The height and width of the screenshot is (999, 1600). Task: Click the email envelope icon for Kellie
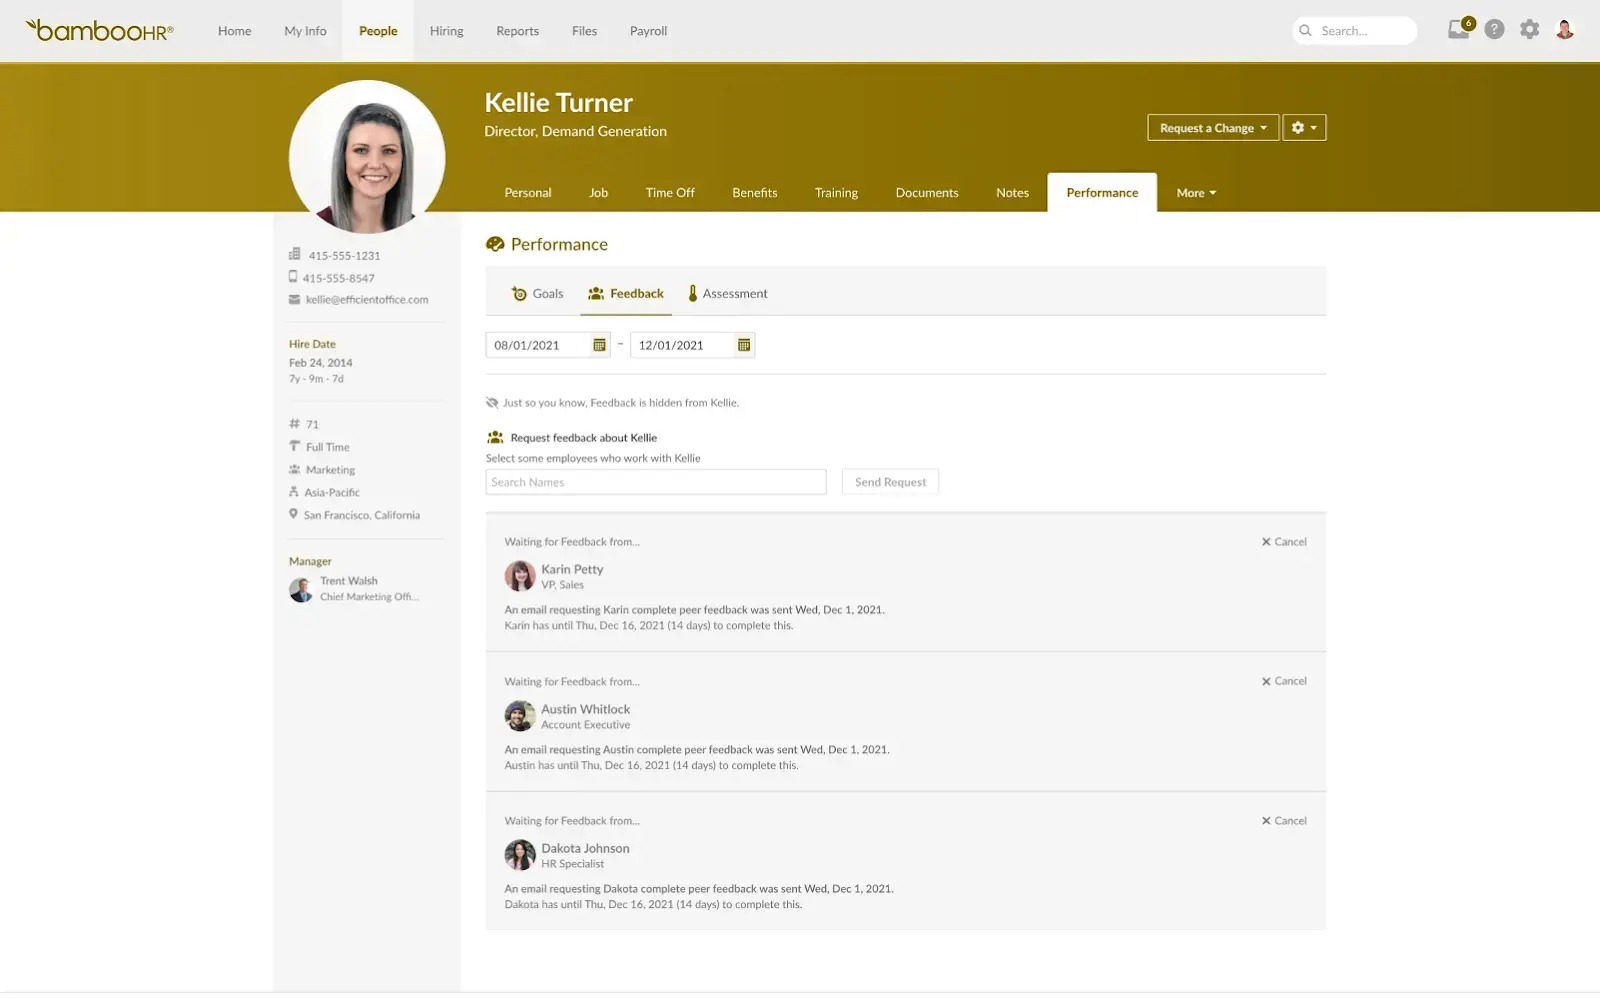(x=294, y=300)
